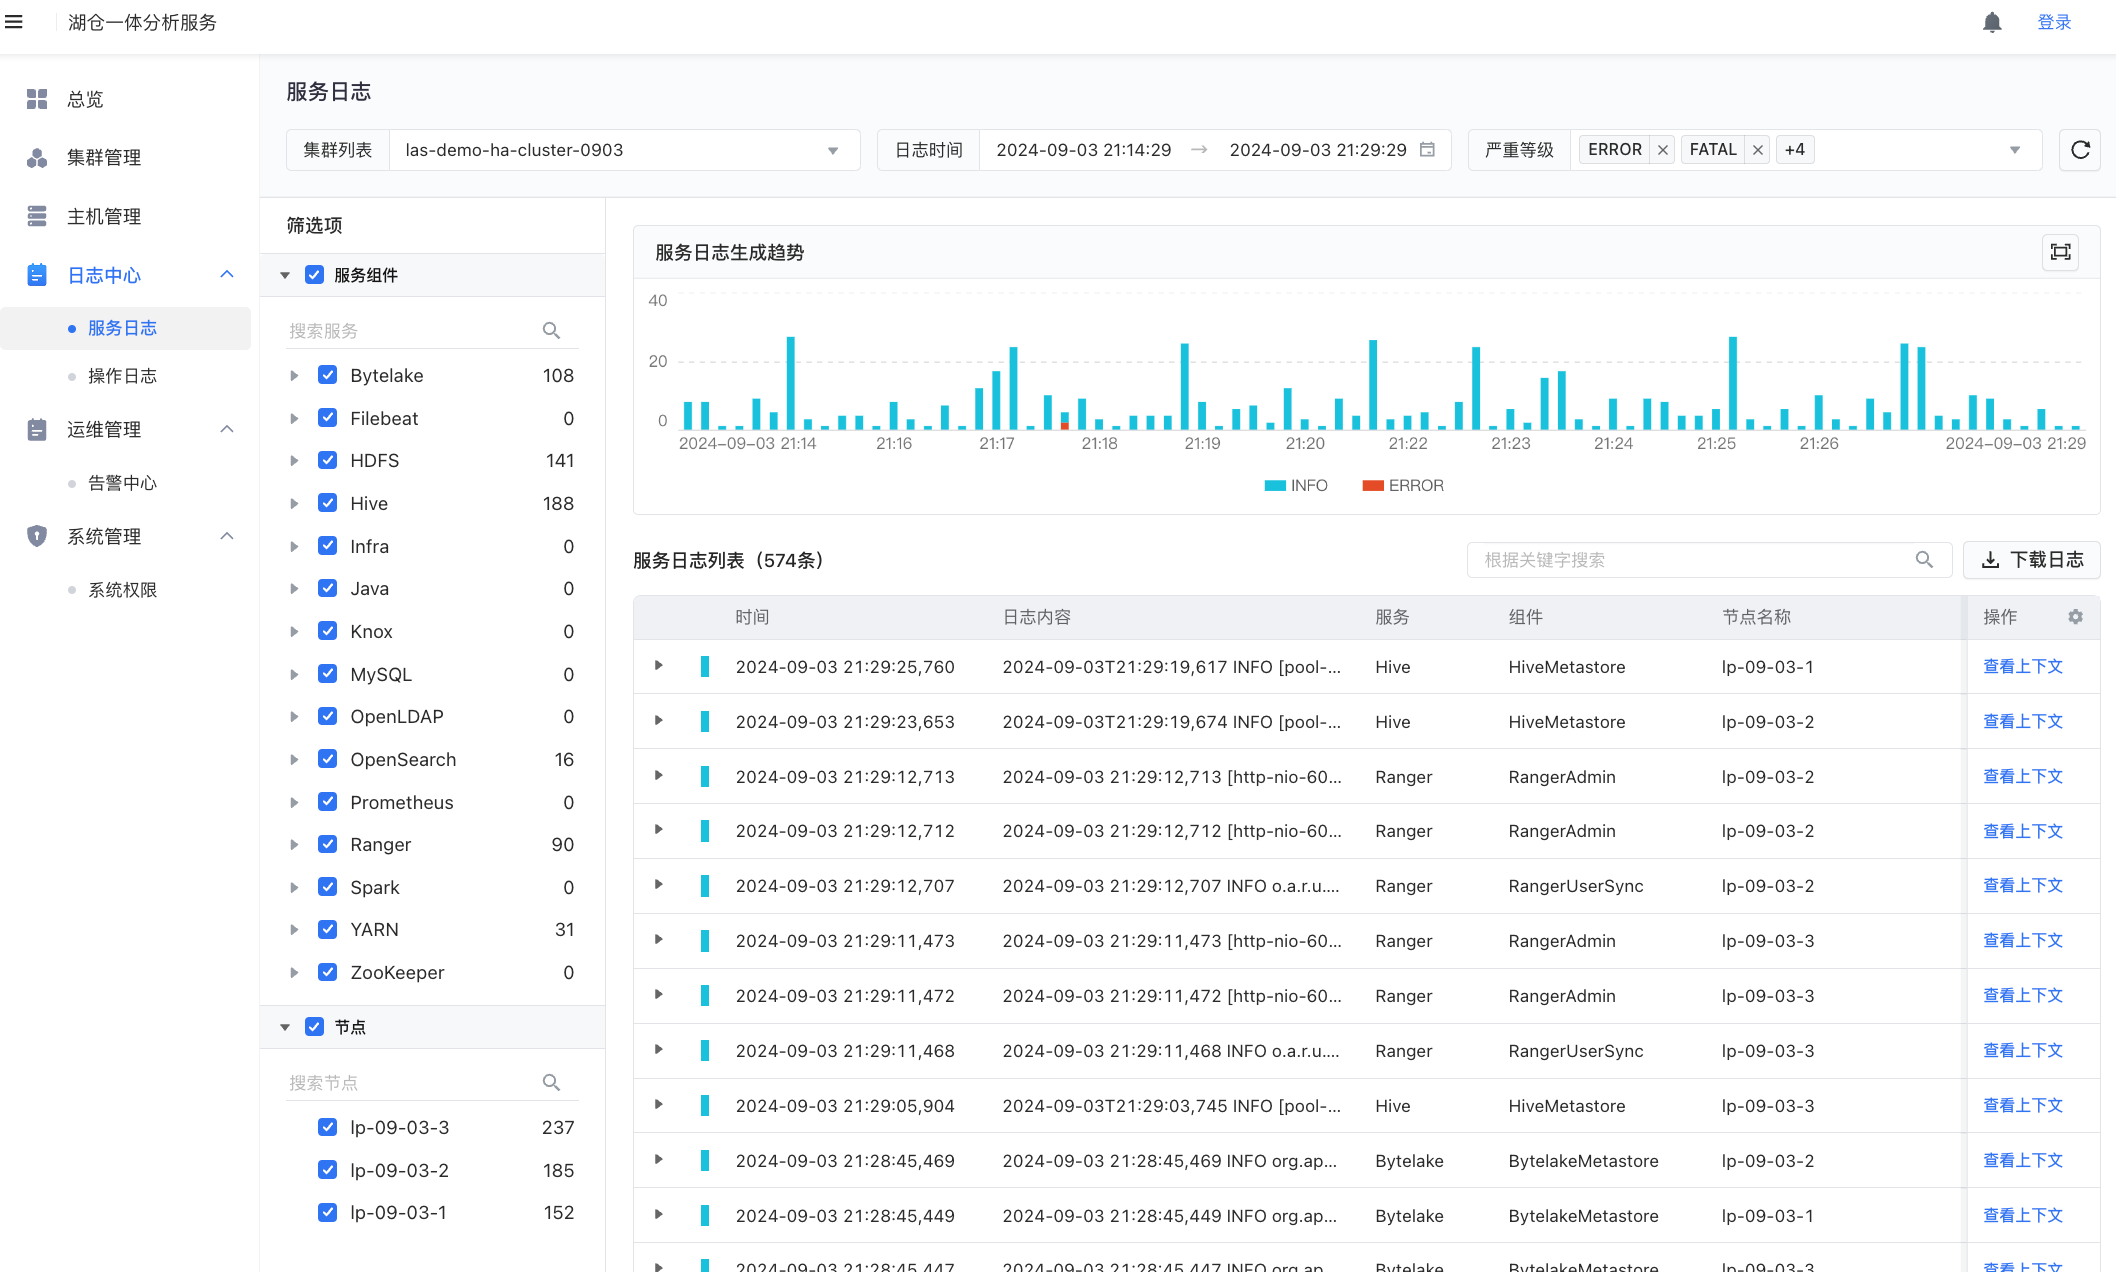Open 主机管理 in sidebar
Viewport: 2116px width, 1272px height.
pos(104,217)
